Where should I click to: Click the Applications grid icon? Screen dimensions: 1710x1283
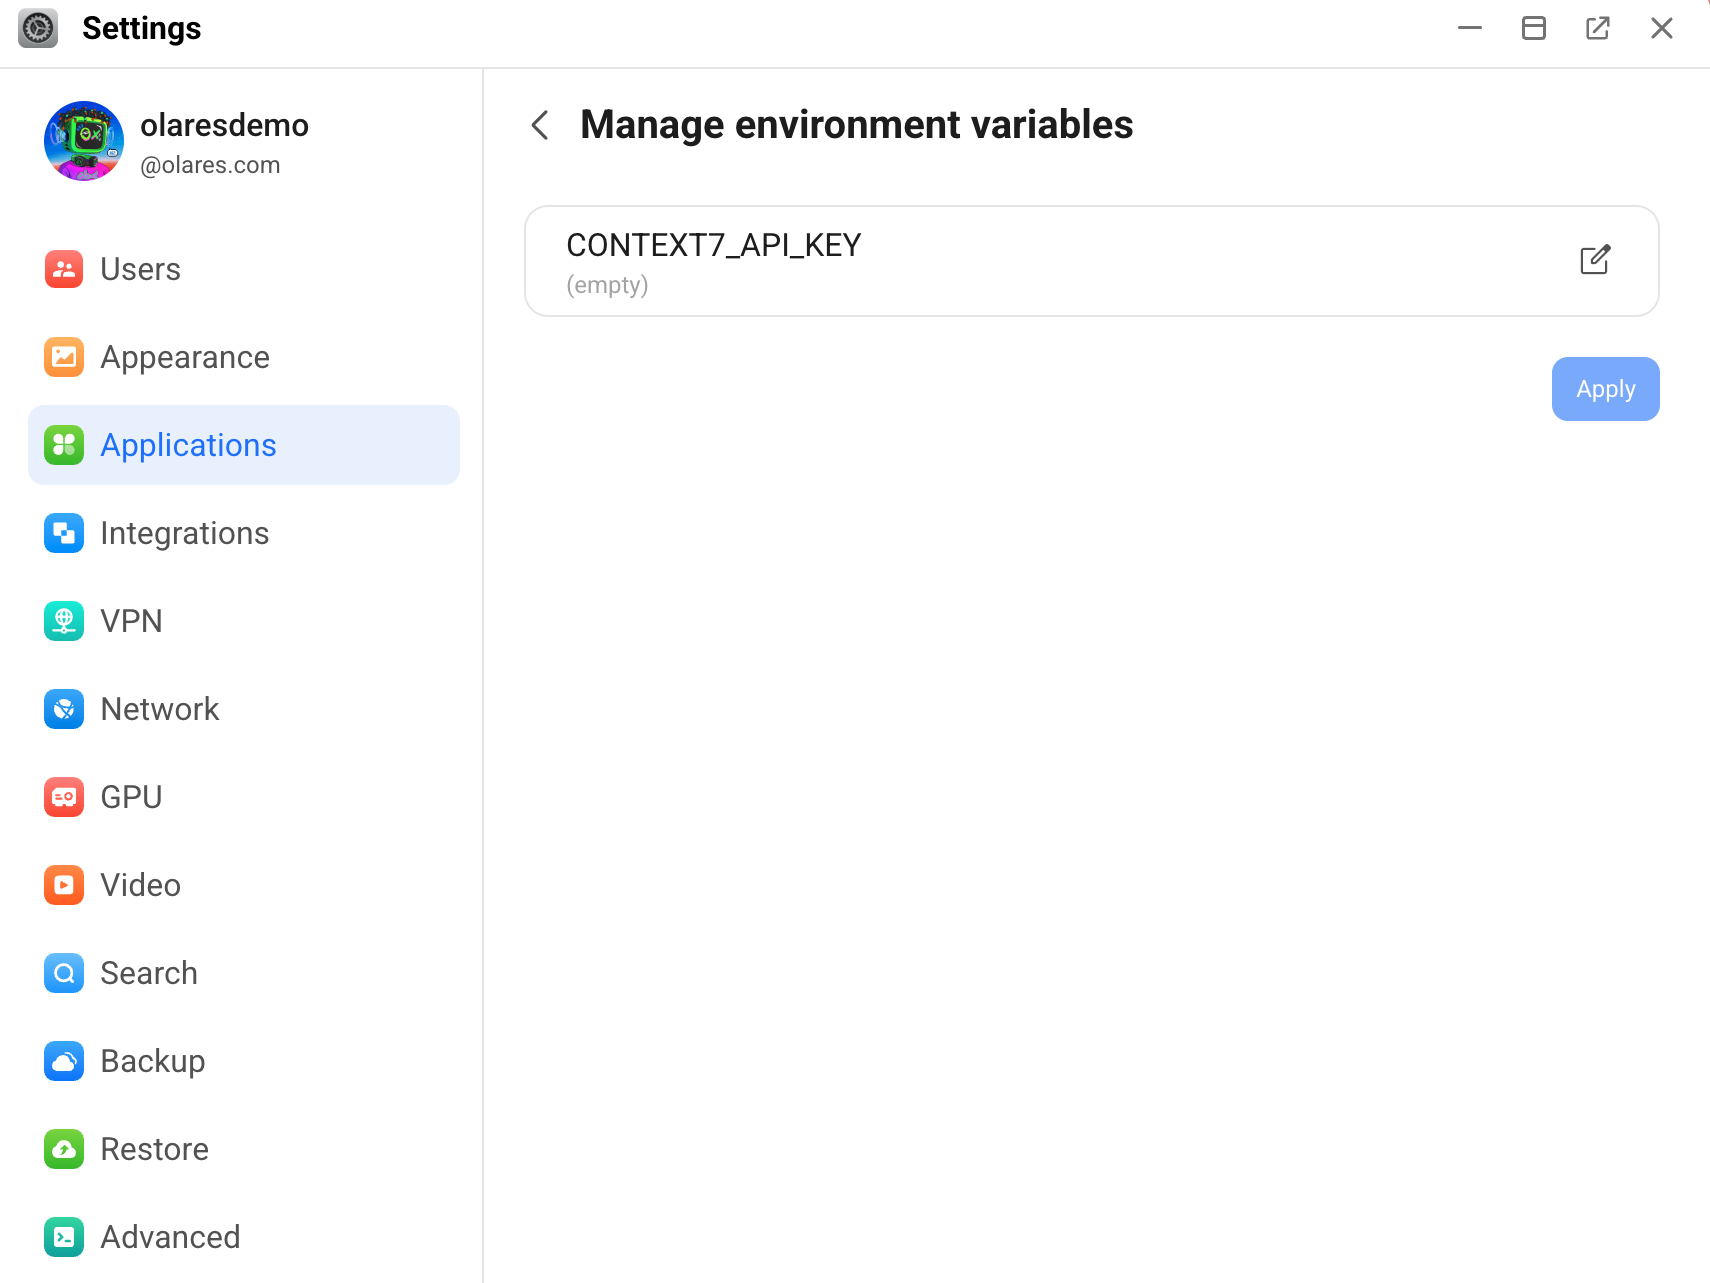click(63, 445)
